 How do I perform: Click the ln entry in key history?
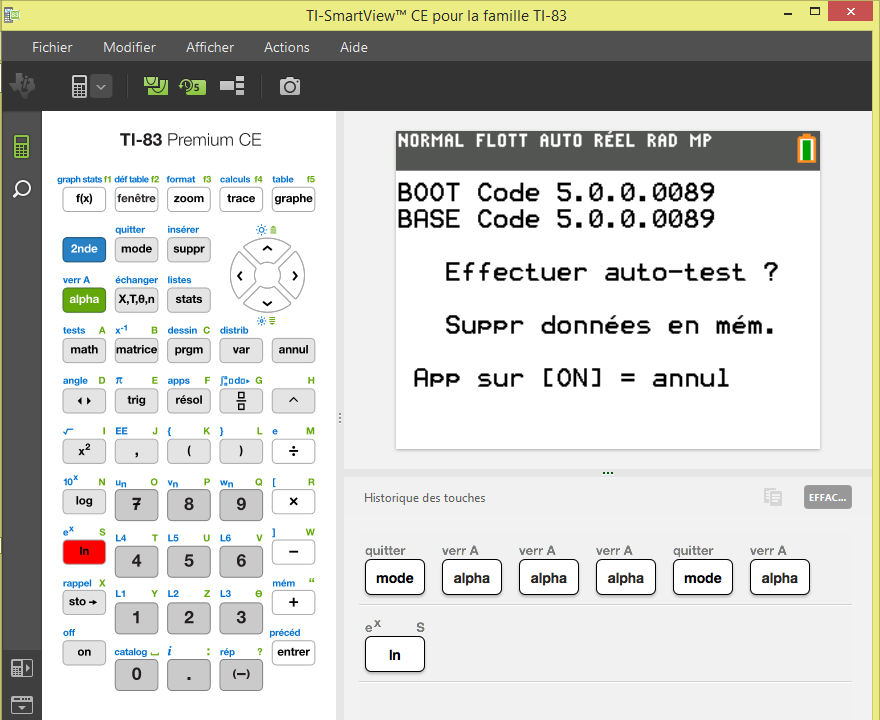[x=395, y=655]
